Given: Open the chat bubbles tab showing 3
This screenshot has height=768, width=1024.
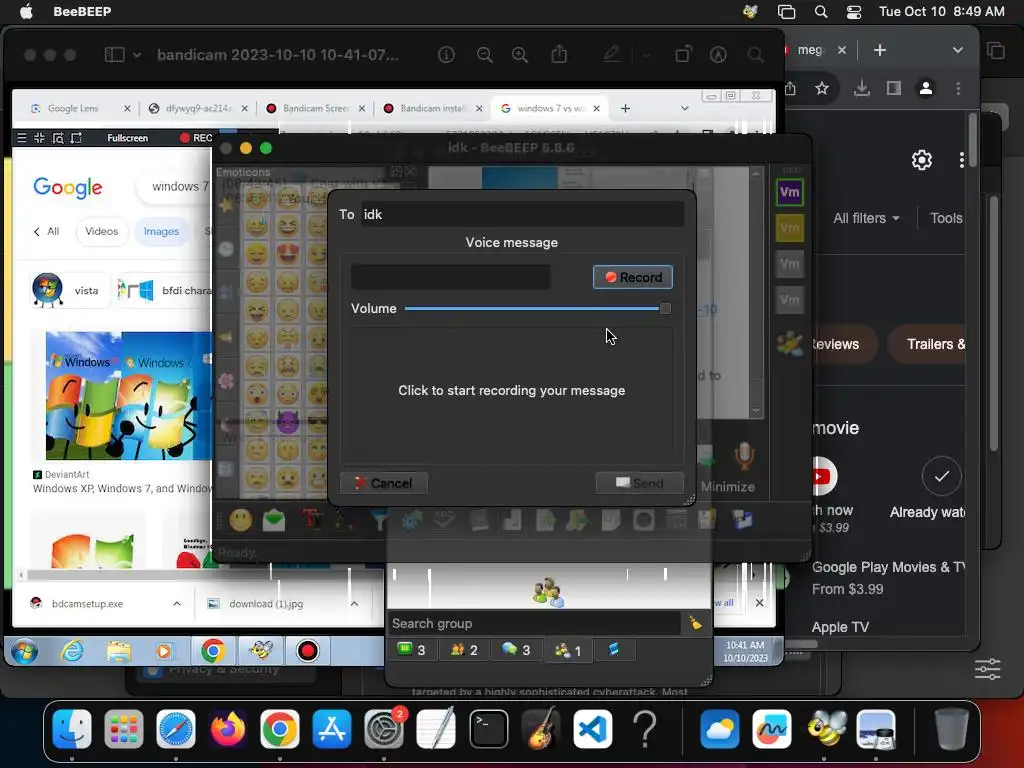Looking at the screenshot, I should pos(516,650).
